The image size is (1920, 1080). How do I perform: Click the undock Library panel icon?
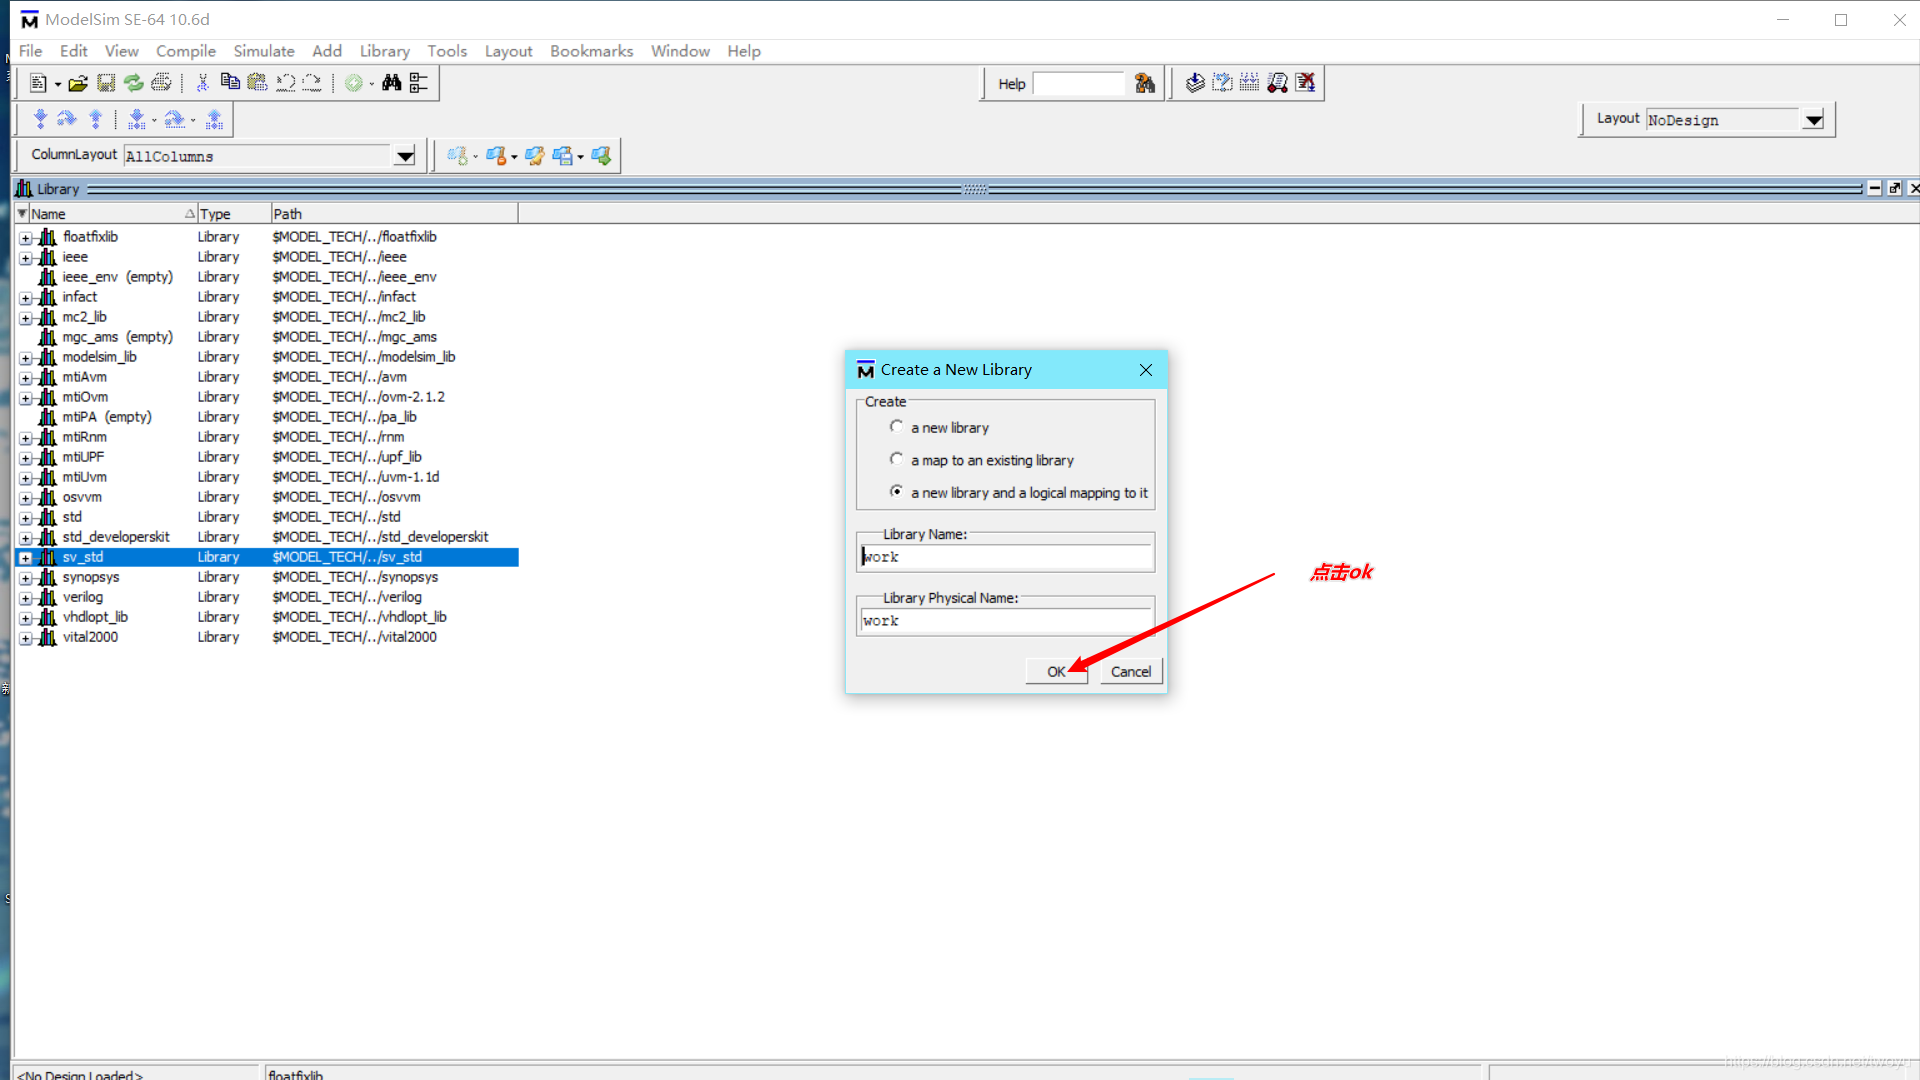click(1894, 188)
